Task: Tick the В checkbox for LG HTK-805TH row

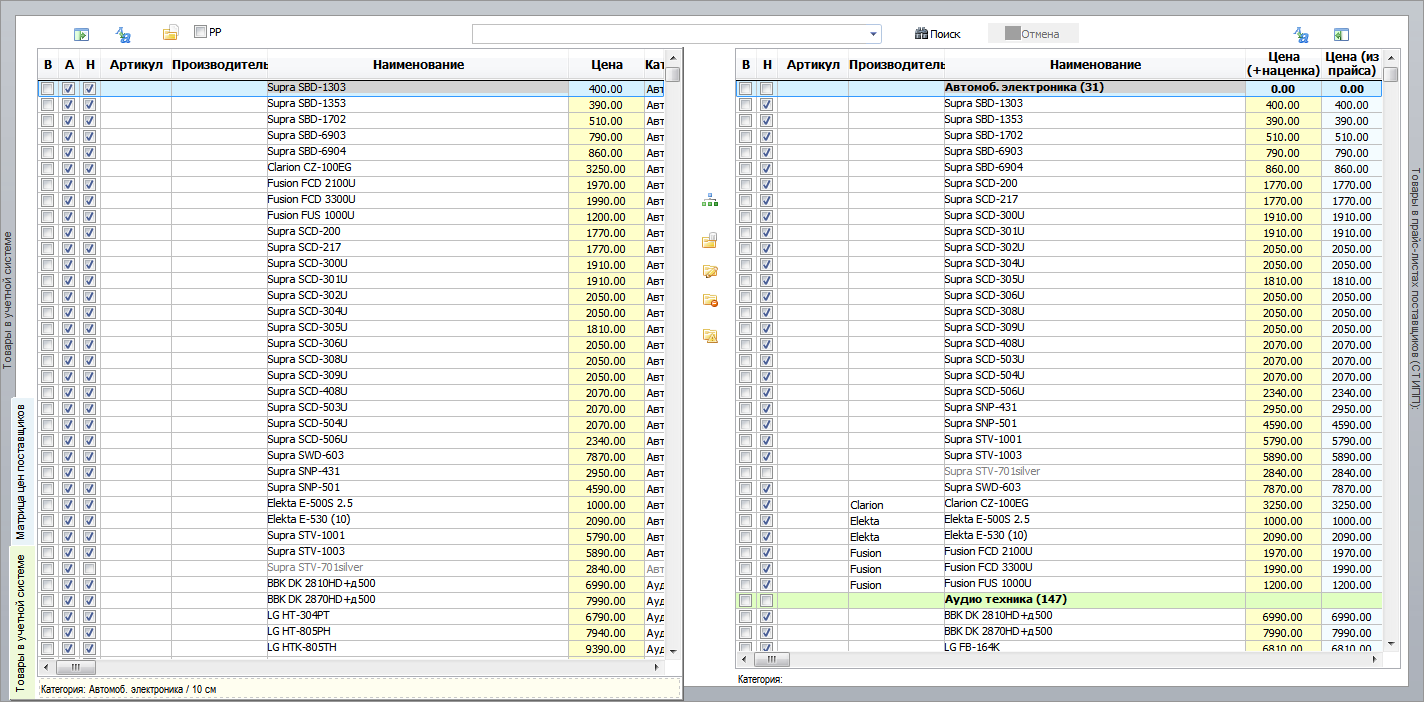Action: [48, 649]
